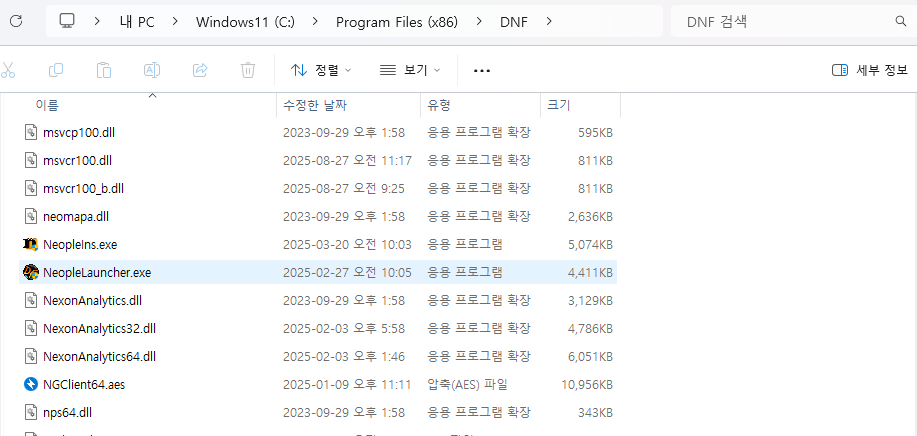
Task: Click the NexonAnalytics64.dll file icon
Action: (30, 357)
